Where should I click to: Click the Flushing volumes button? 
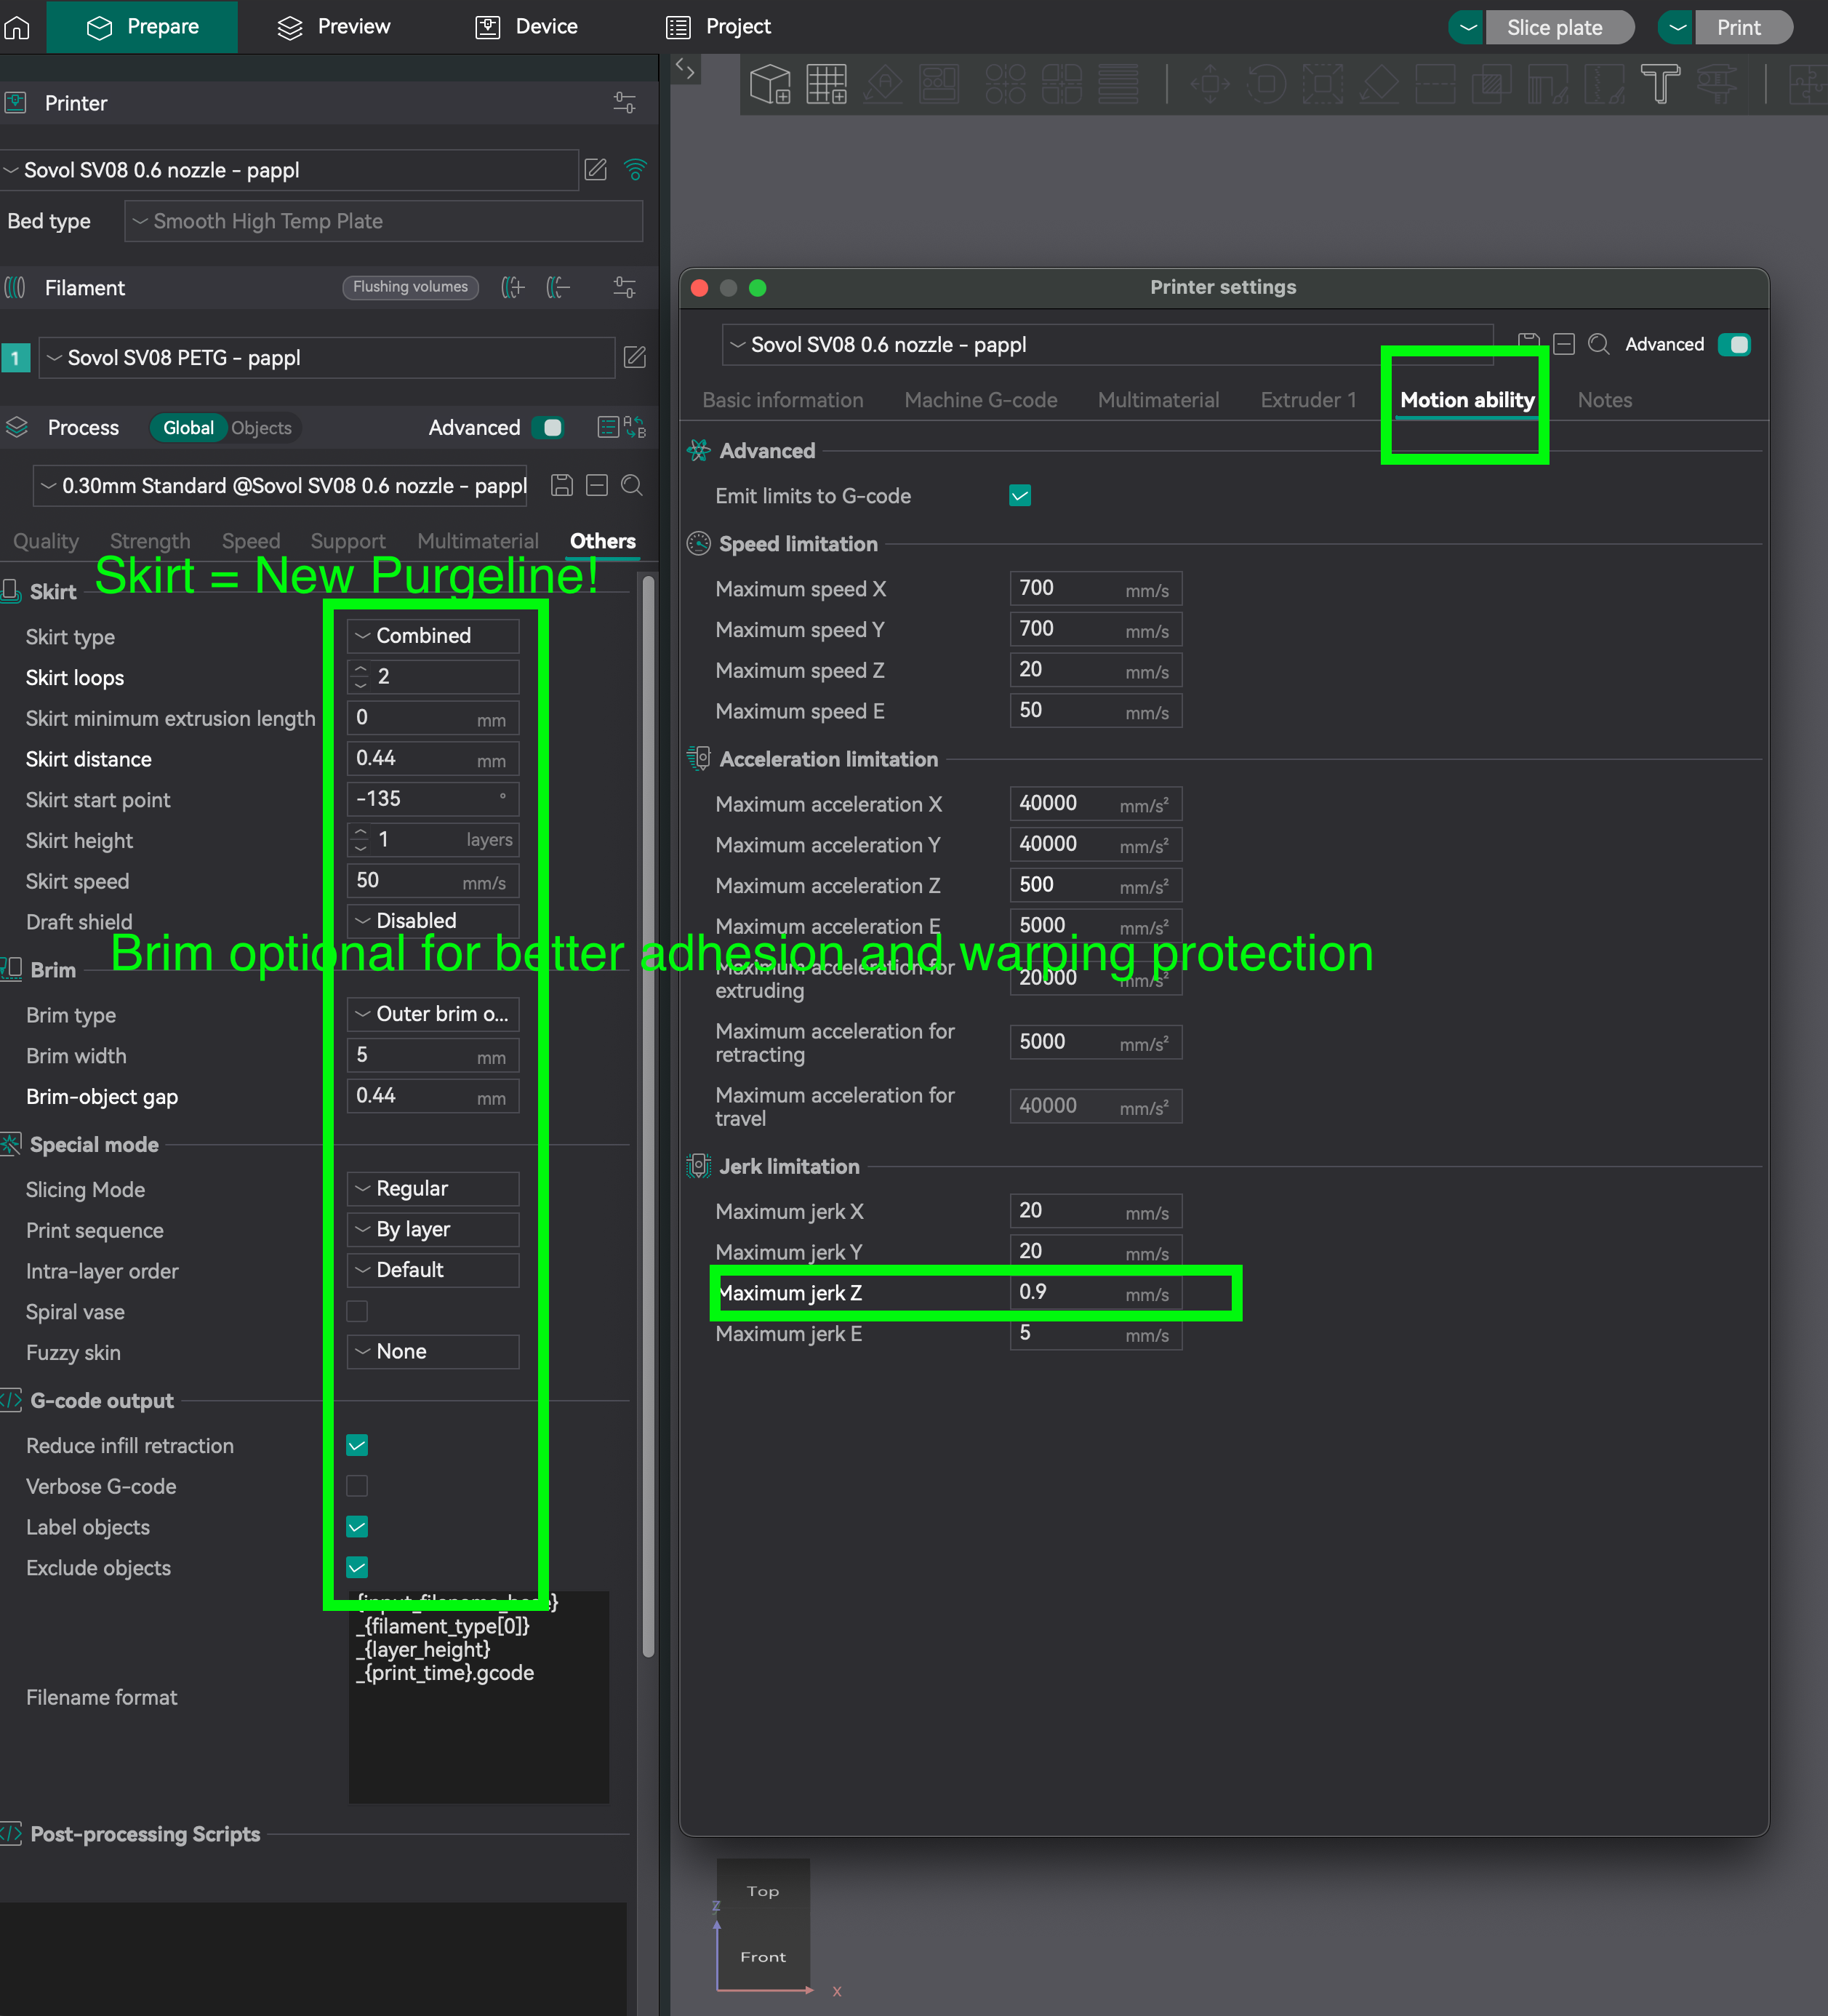click(x=410, y=287)
